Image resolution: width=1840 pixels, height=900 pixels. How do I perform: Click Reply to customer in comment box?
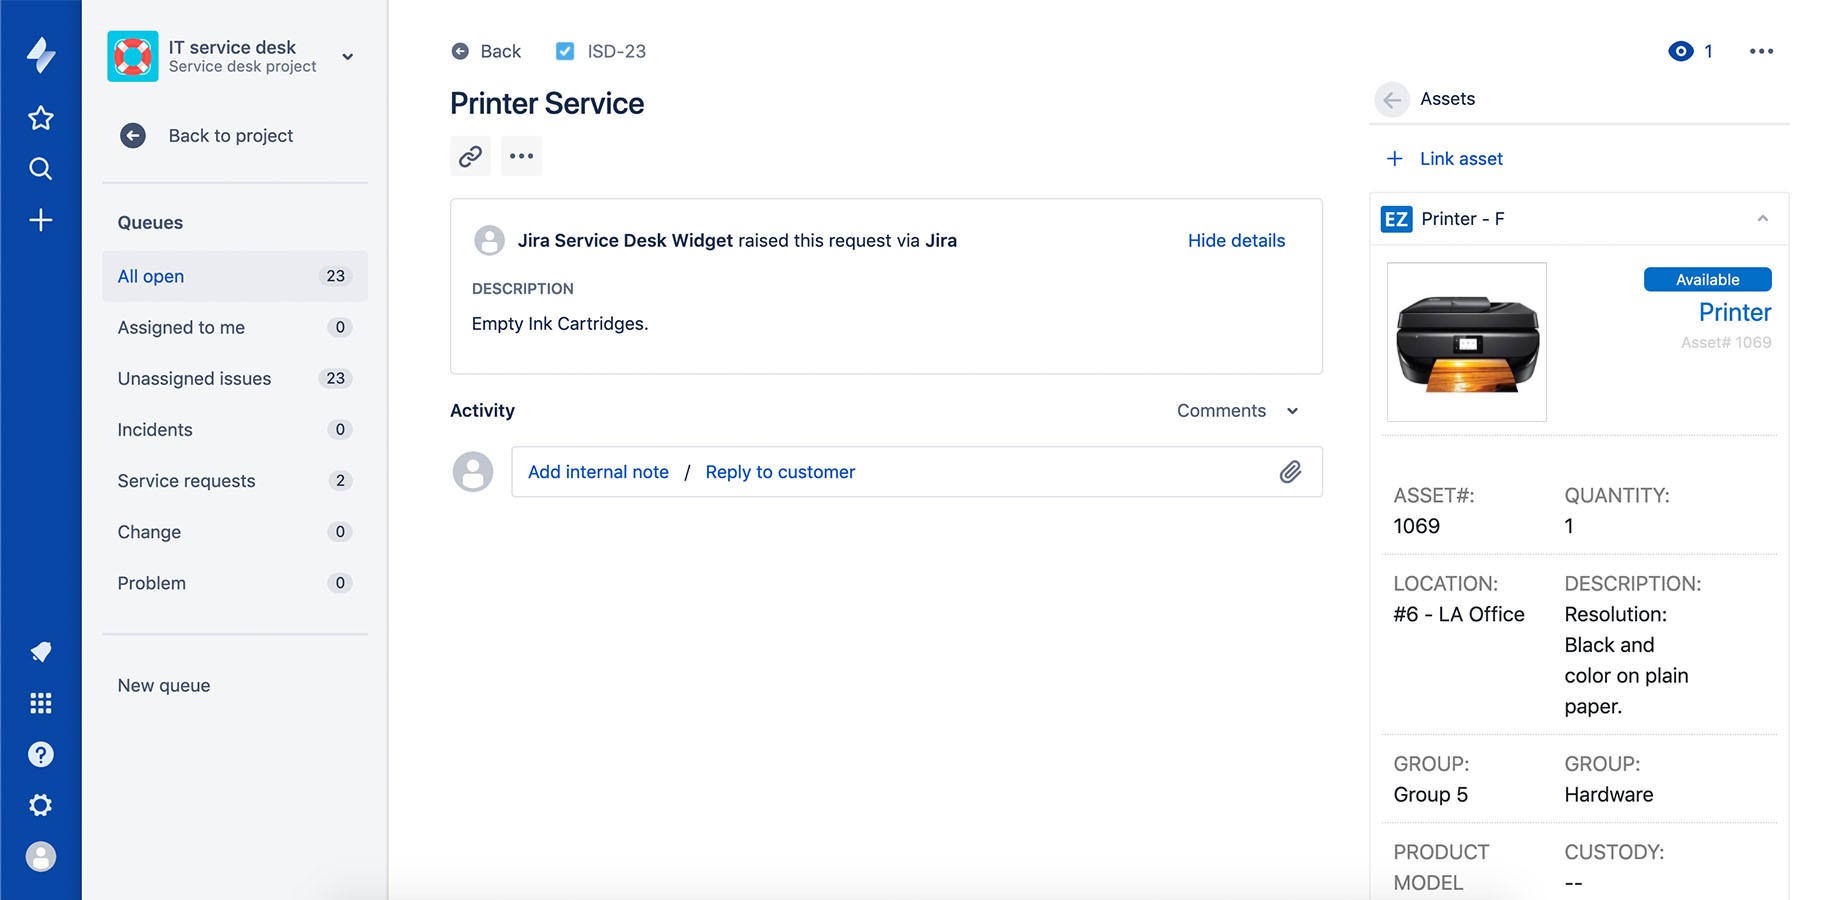pyautogui.click(x=780, y=472)
